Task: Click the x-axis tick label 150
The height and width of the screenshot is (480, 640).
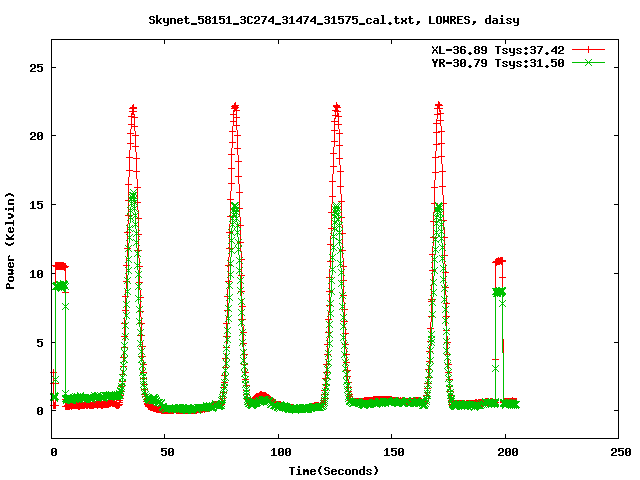Action: point(394,452)
